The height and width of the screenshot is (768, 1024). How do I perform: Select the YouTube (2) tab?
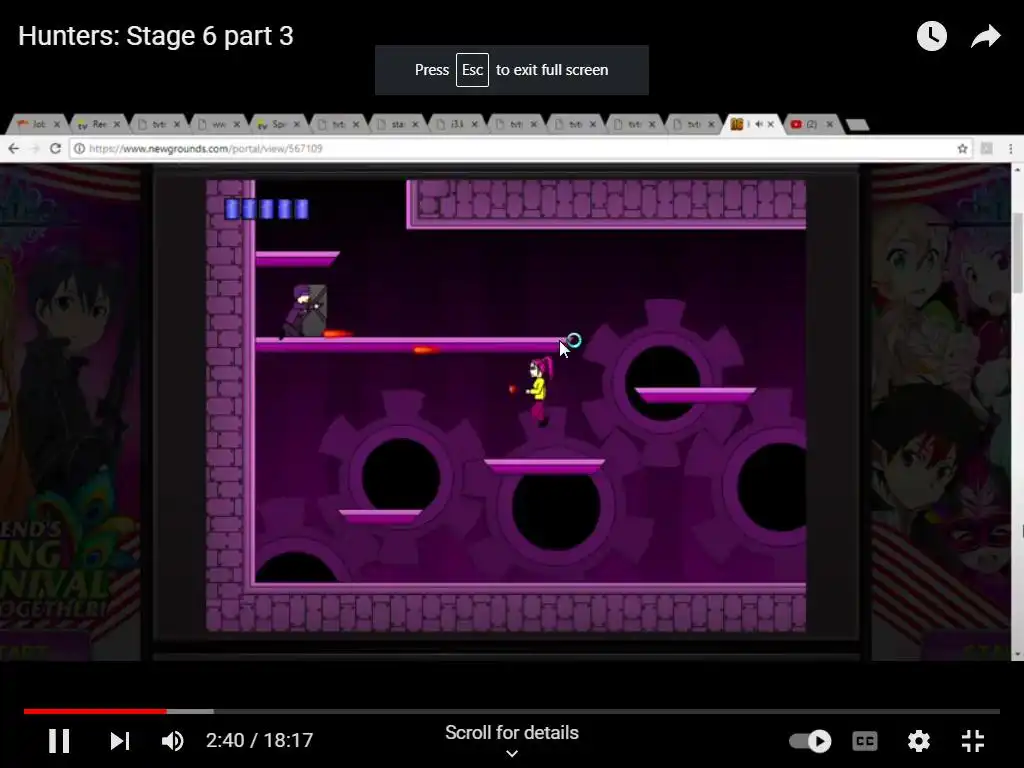pos(811,124)
